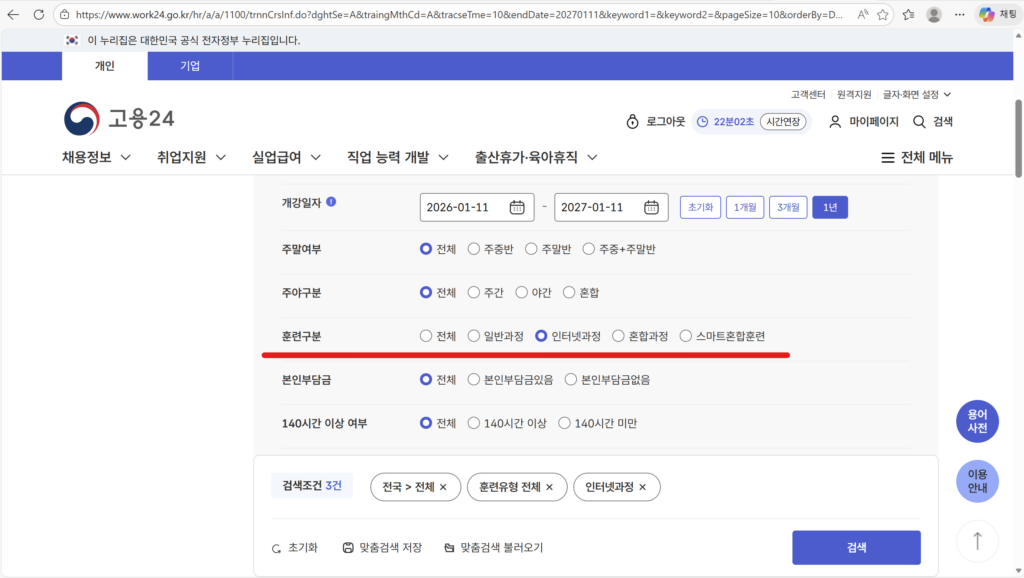Click the 고용24 logo
Screen dimensions: 1024x578
click(x=117, y=119)
